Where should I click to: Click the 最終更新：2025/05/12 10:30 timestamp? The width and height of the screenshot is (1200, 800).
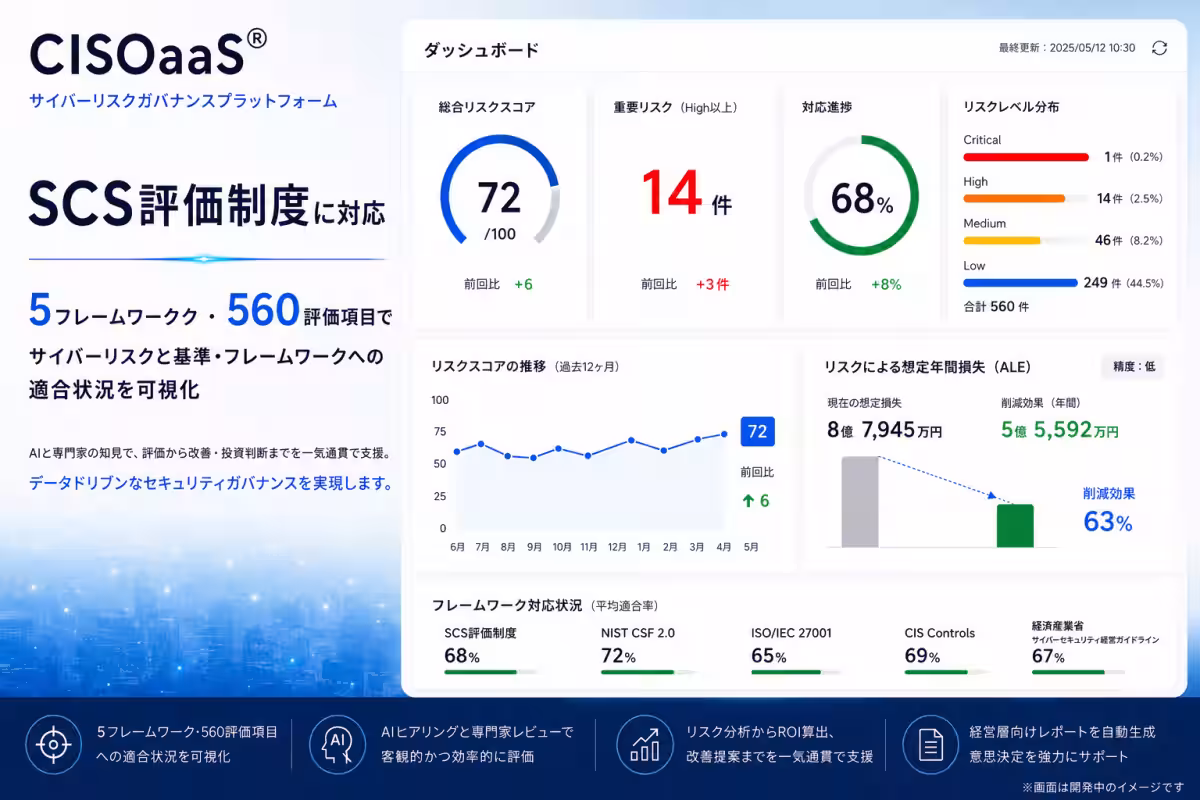point(1066,48)
